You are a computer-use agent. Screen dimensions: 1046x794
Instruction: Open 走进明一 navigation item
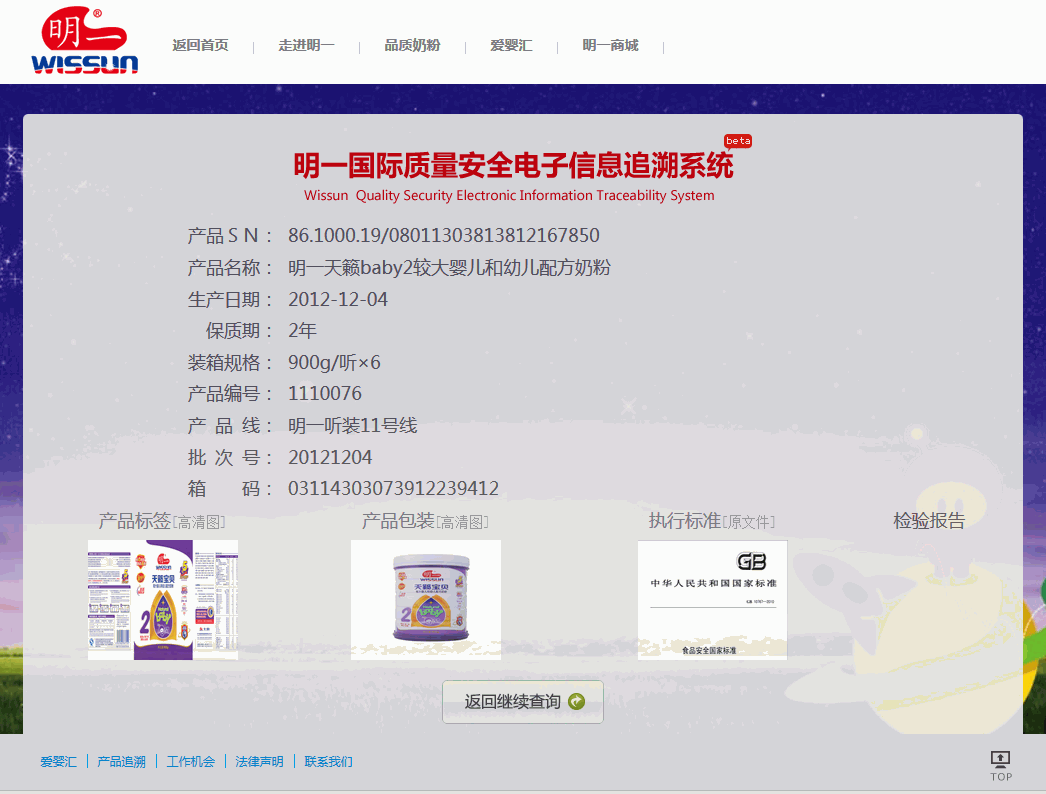tap(306, 45)
